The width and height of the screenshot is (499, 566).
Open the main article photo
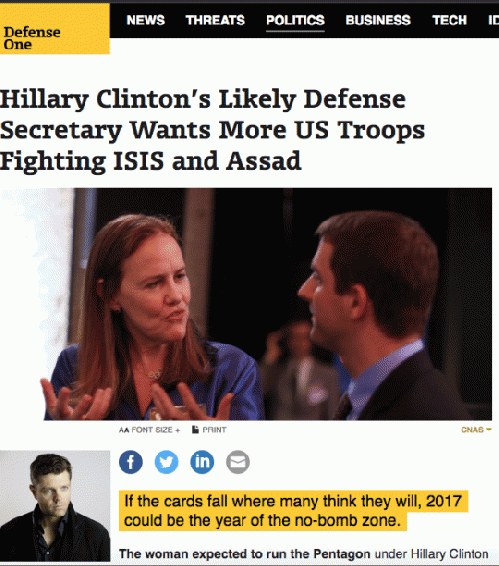click(246, 304)
